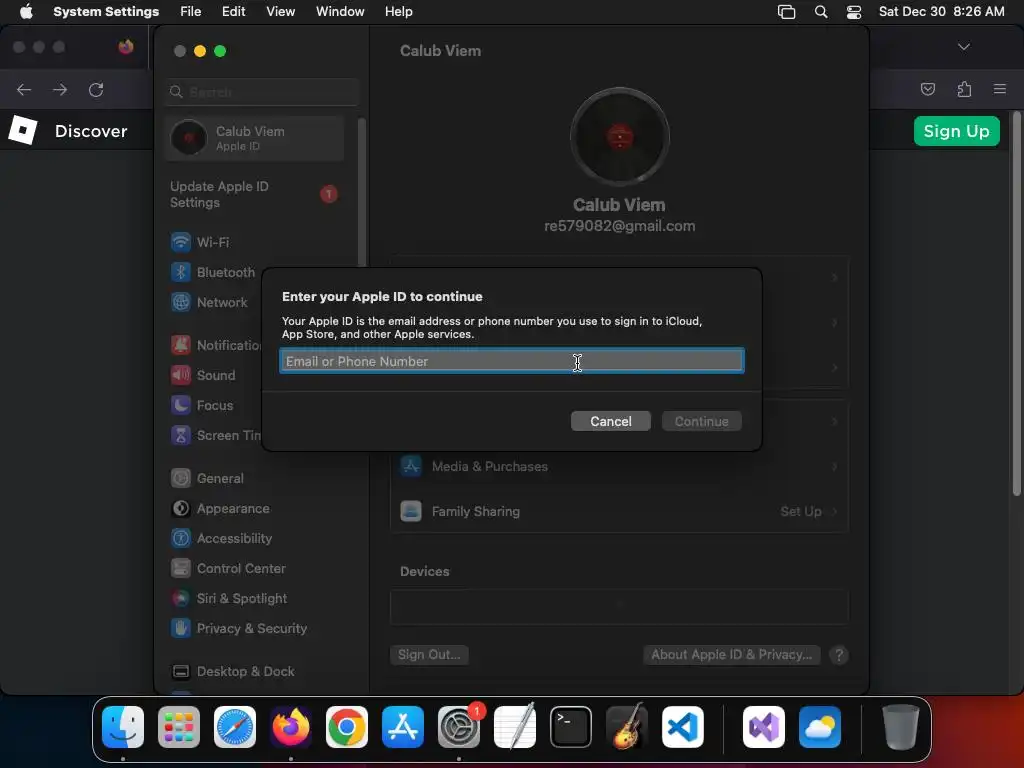Open Bluetooth settings in sidebar
The height and width of the screenshot is (768, 1024).
tap(226, 272)
